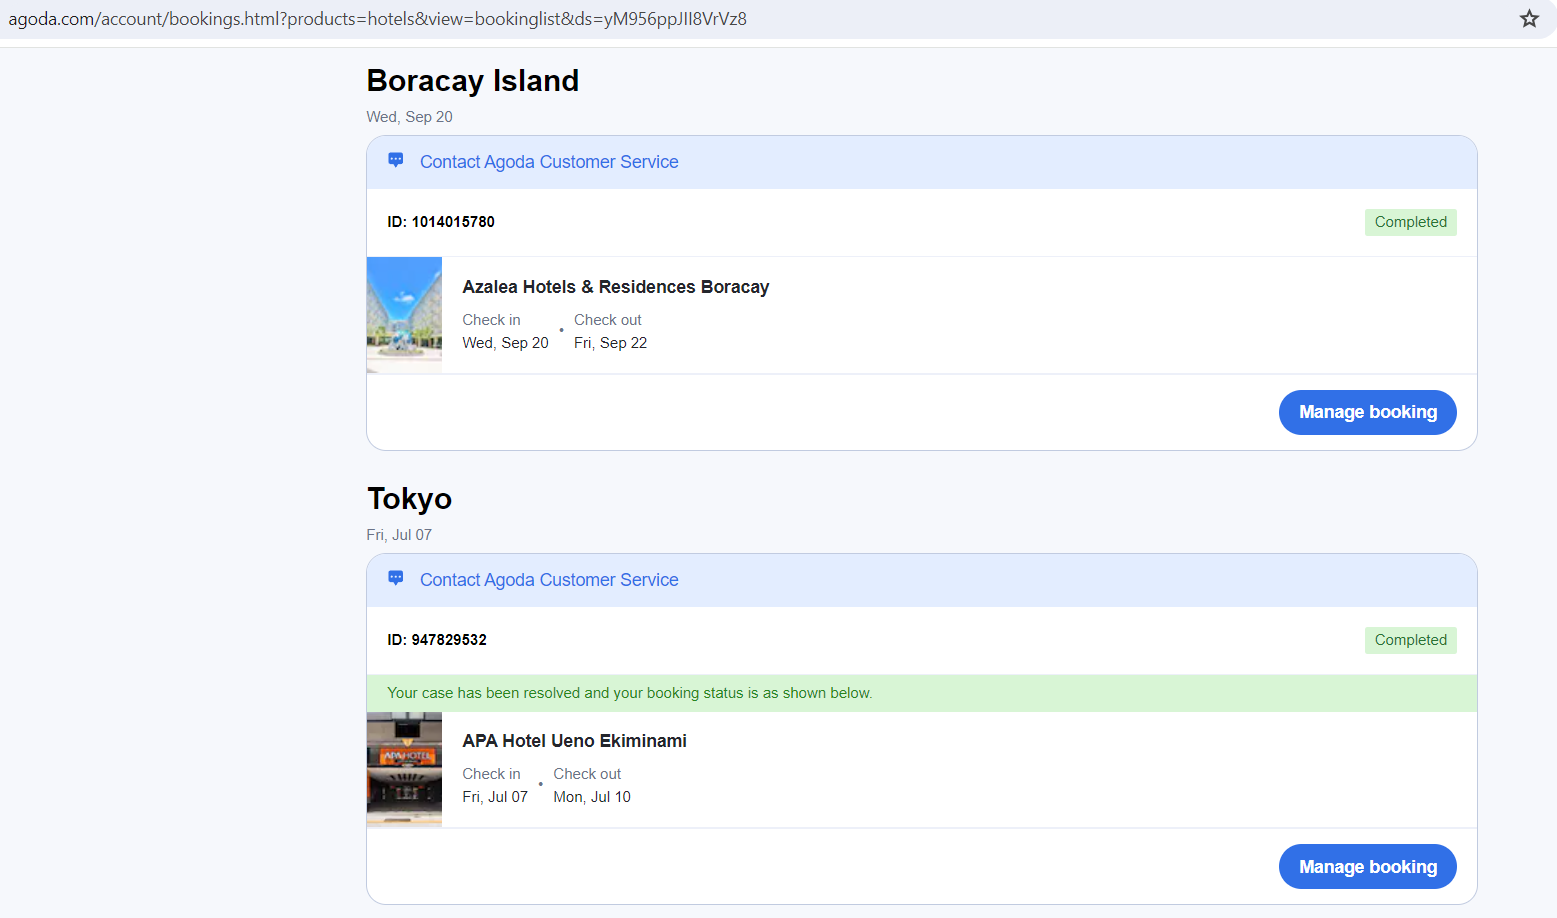
Task: Select APA Hotel Ueno Ekiminami title
Action: tap(574, 741)
